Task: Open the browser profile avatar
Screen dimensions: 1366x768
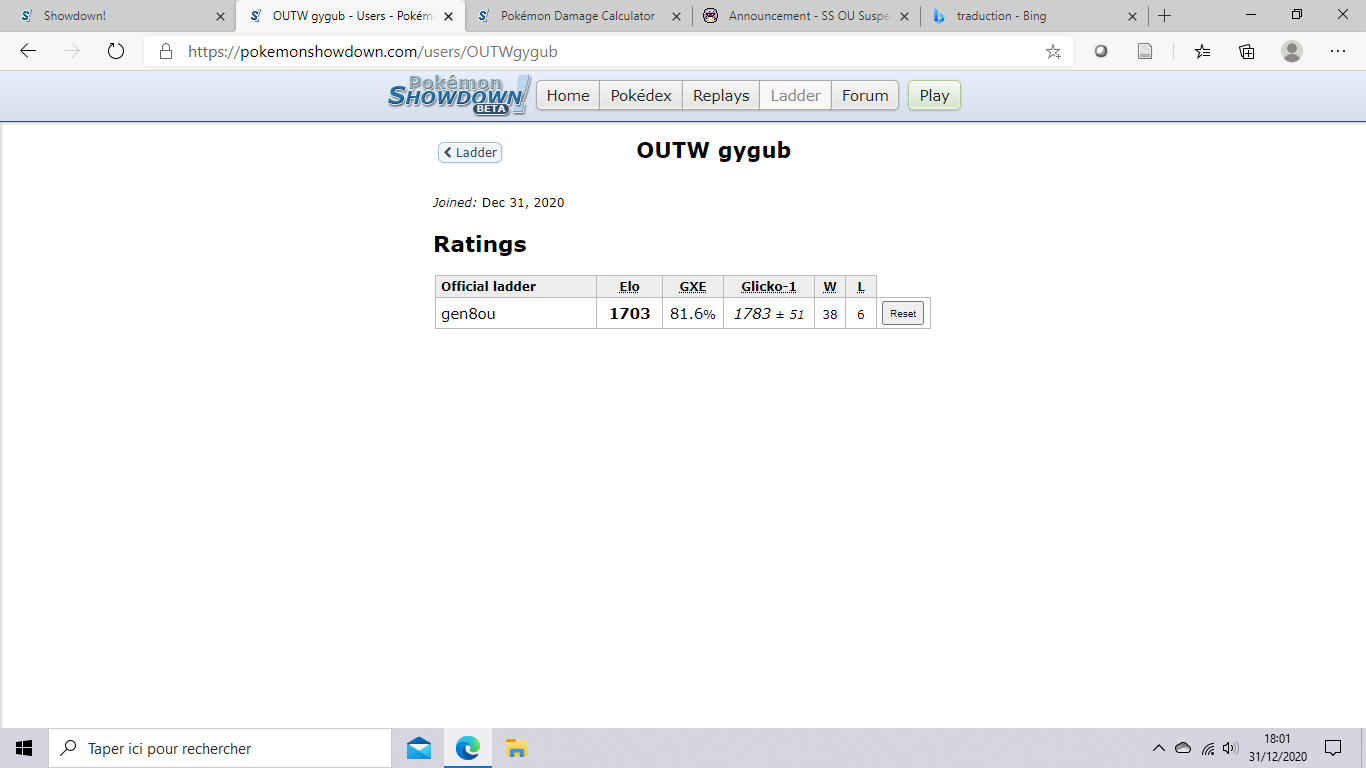Action: 1292,51
